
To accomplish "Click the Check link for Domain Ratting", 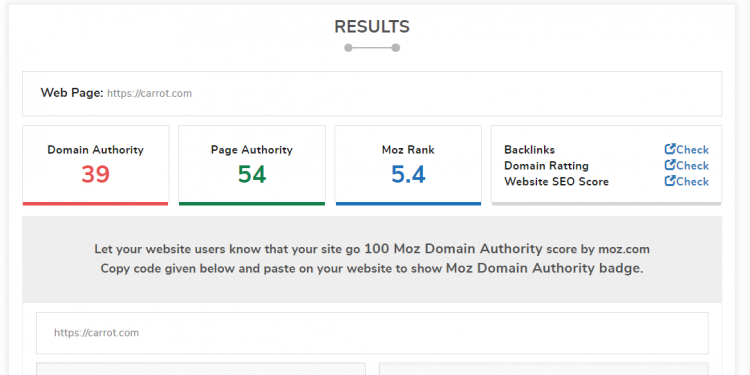I will pyautogui.click(x=687, y=165).
